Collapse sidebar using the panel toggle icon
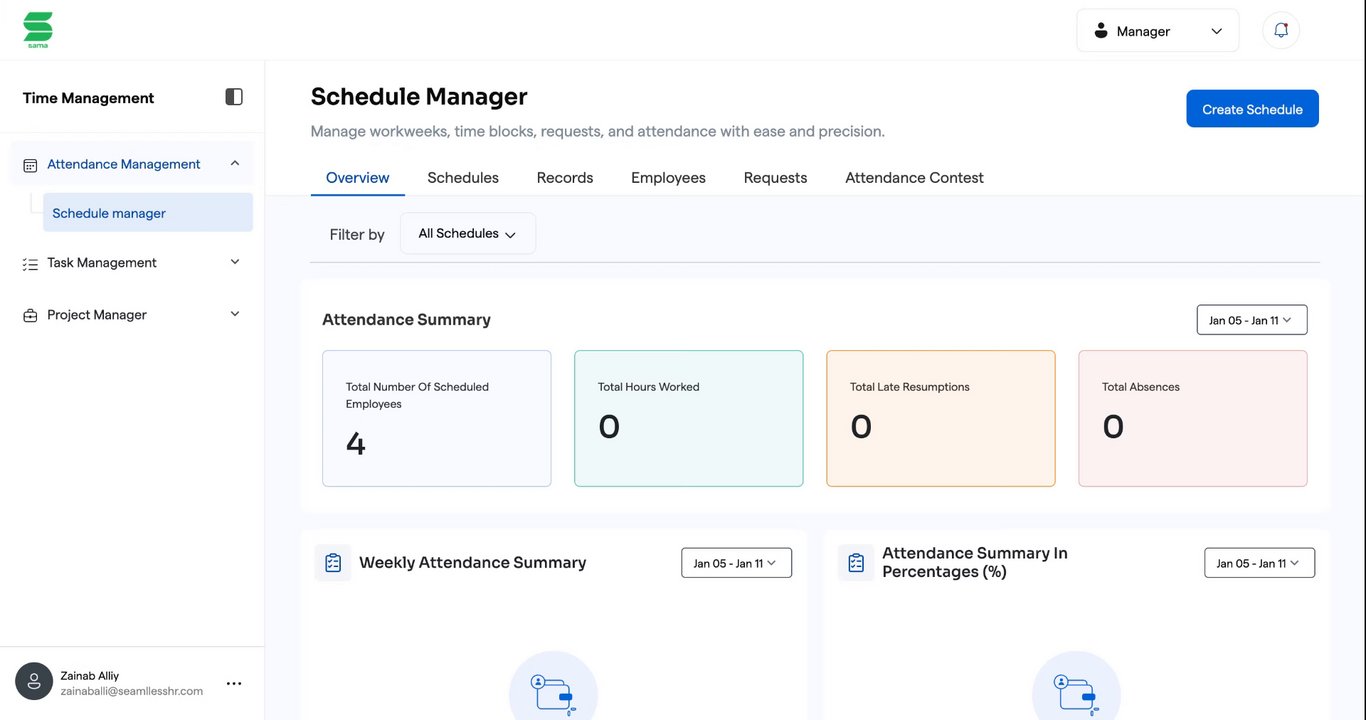This screenshot has width=1366, height=720. 234,97
